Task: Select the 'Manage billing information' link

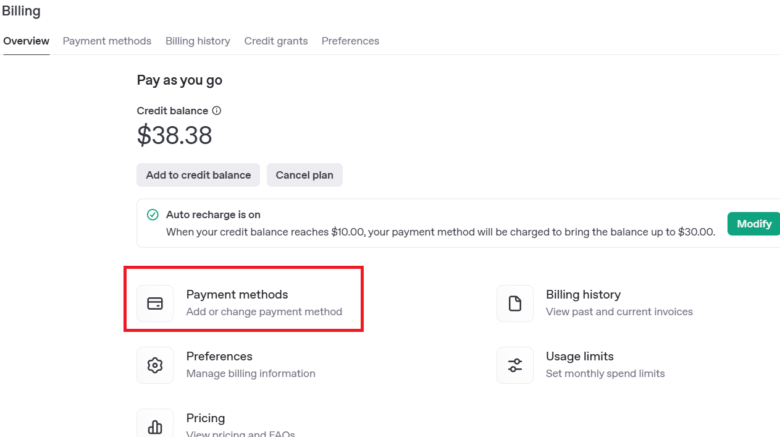Action: (250, 374)
